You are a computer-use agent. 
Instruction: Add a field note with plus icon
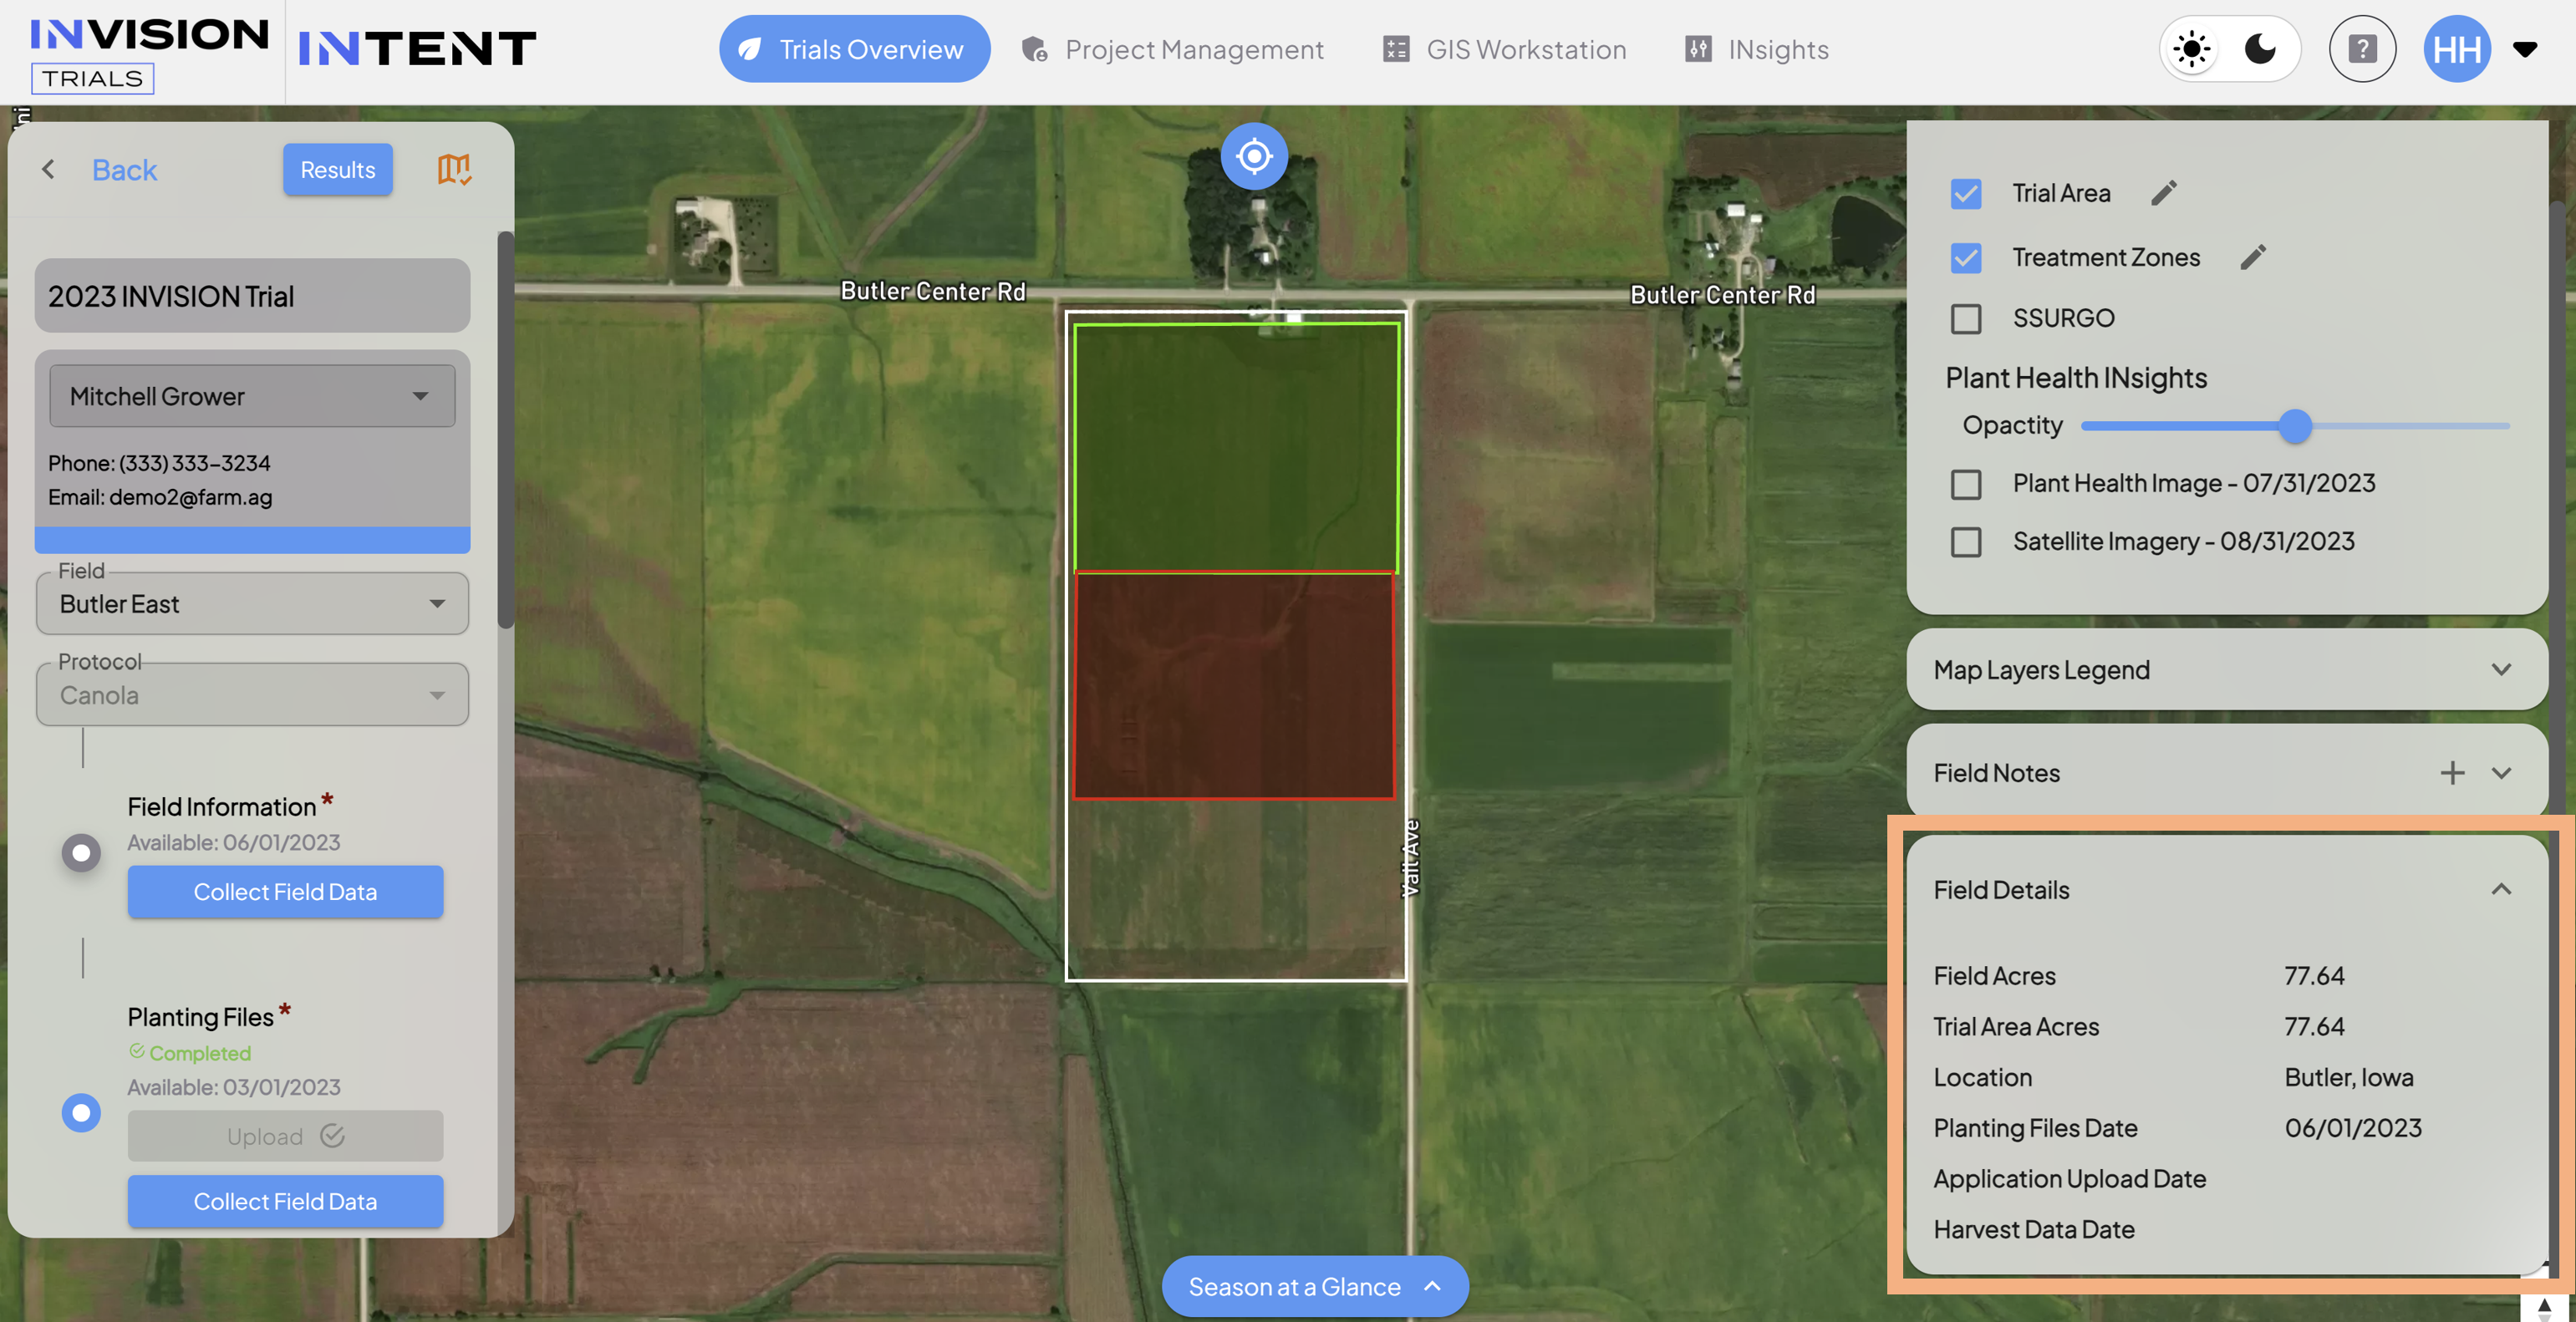(2451, 772)
